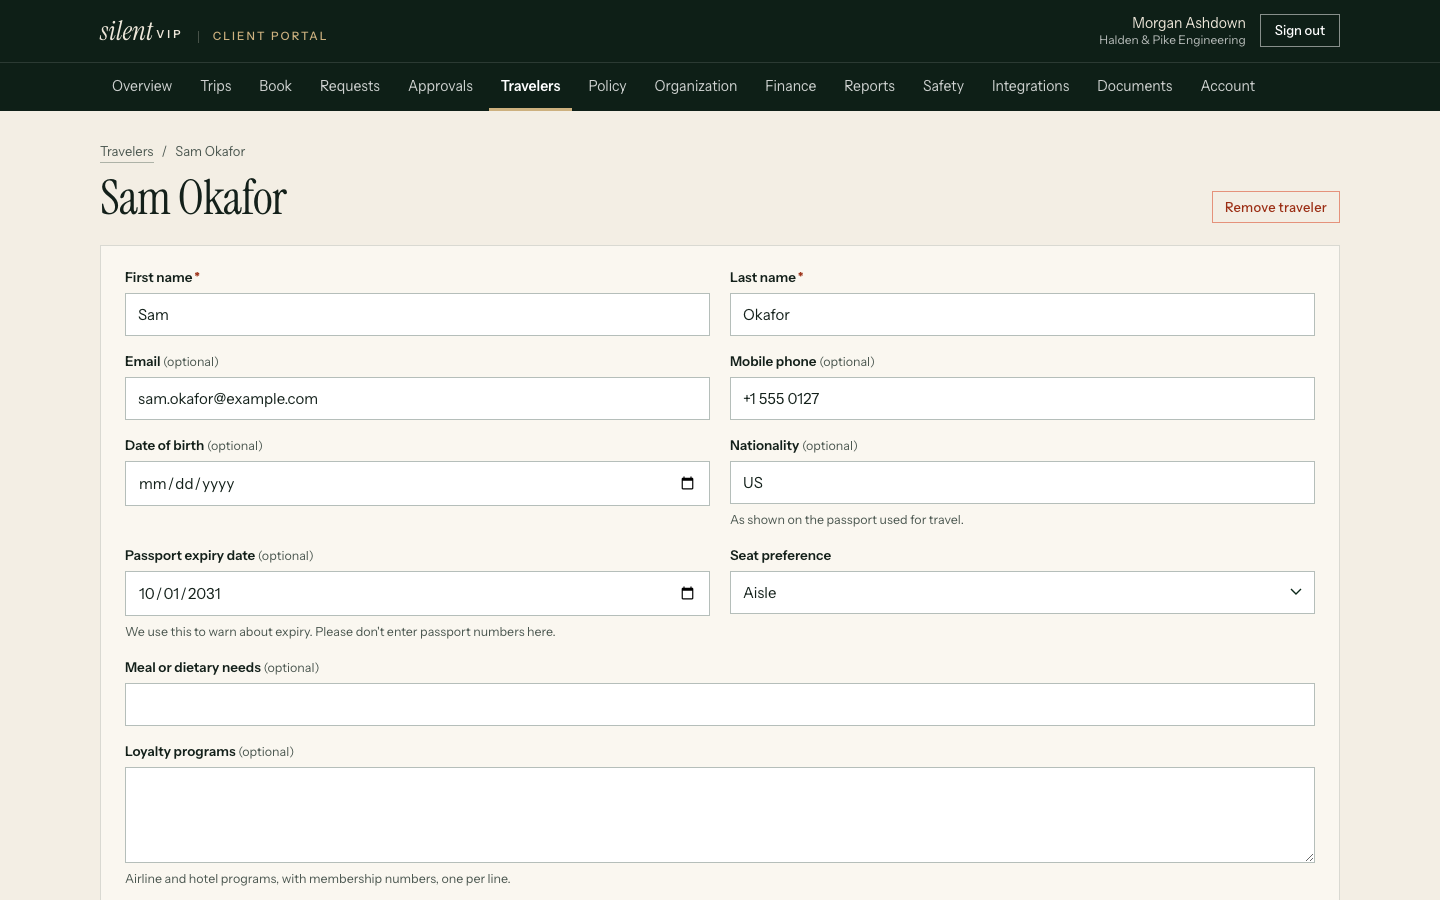1440x900 pixels.
Task: Switch to the Reports tab
Action: coord(869,86)
